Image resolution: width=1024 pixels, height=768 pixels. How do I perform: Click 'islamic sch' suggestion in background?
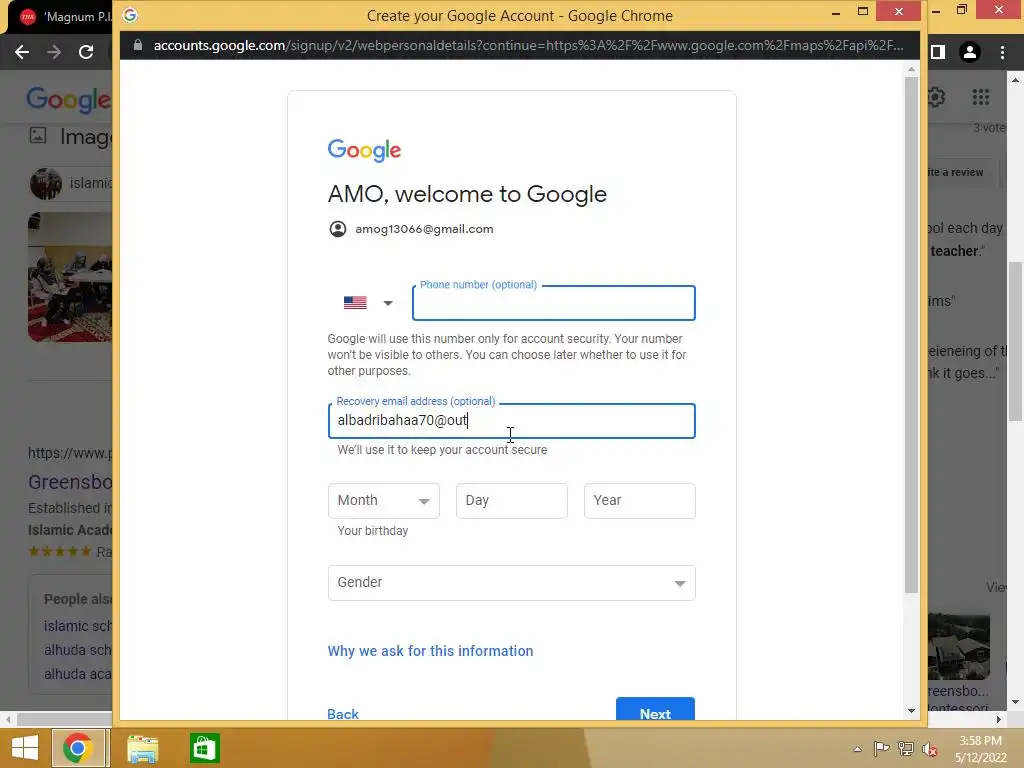78,626
